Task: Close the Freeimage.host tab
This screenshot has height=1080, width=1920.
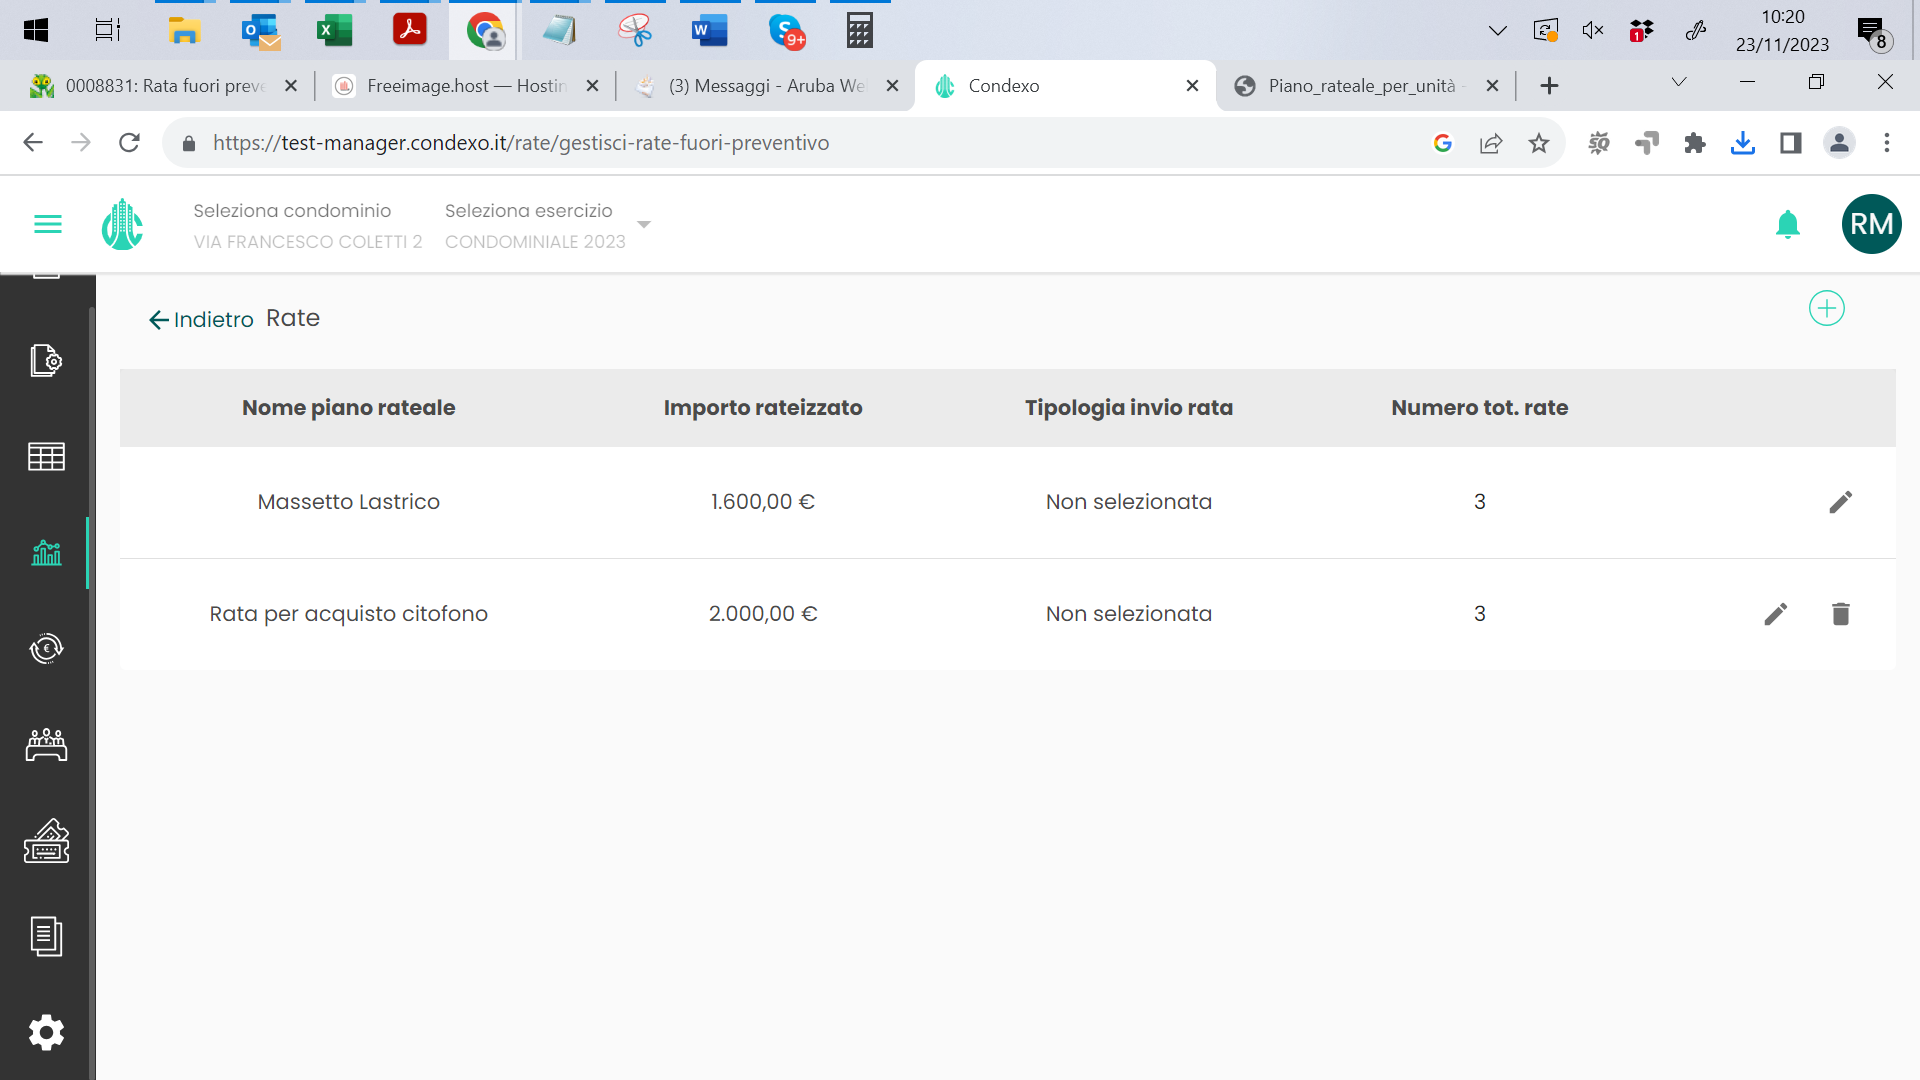Action: 592,86
